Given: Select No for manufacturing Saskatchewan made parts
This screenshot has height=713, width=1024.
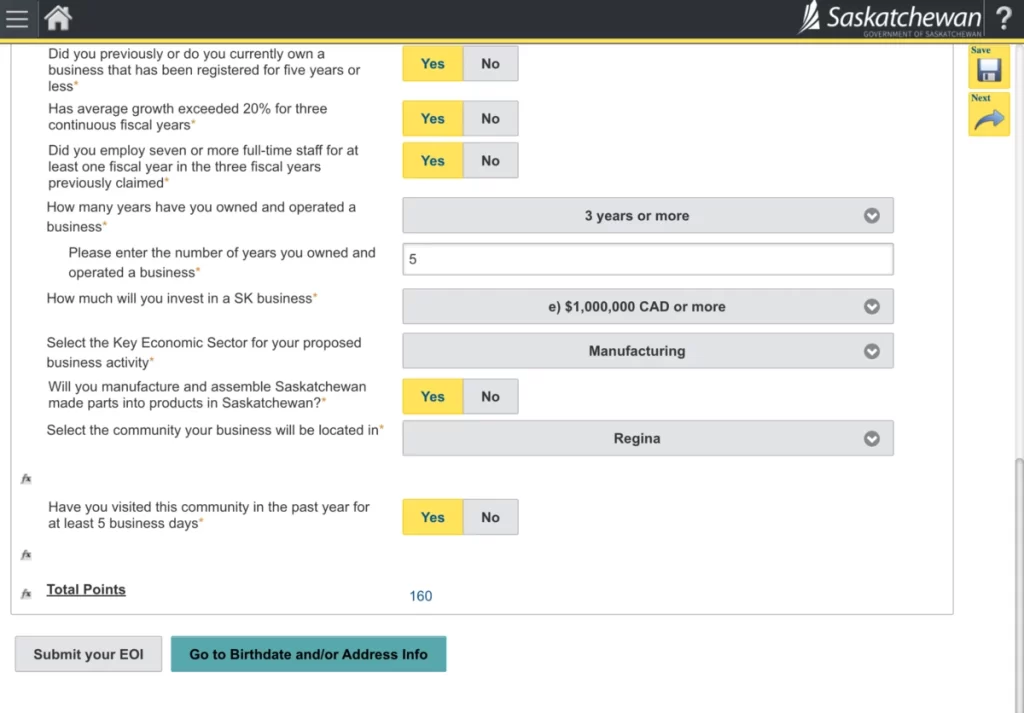Looking at the screenshot, I should click(x=490, y=397).
